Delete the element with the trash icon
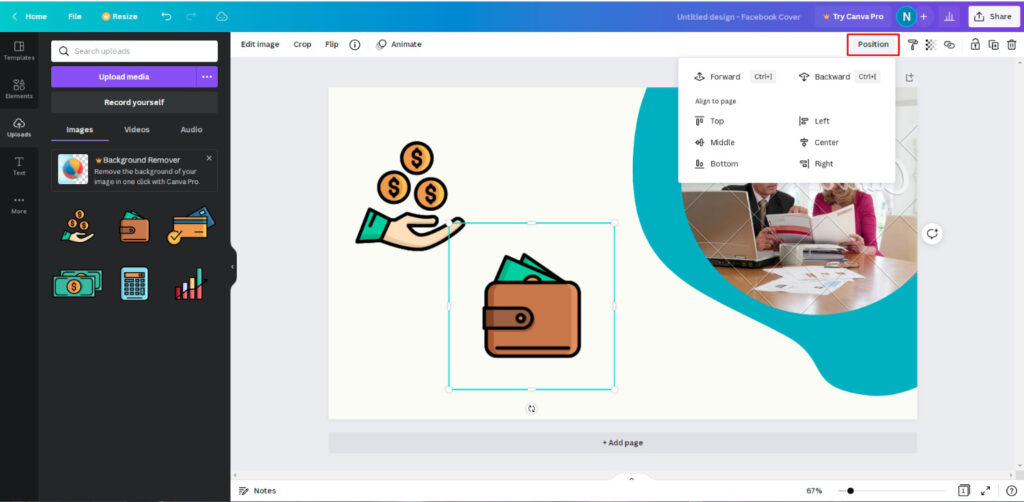 click(x=1011, y=45)
